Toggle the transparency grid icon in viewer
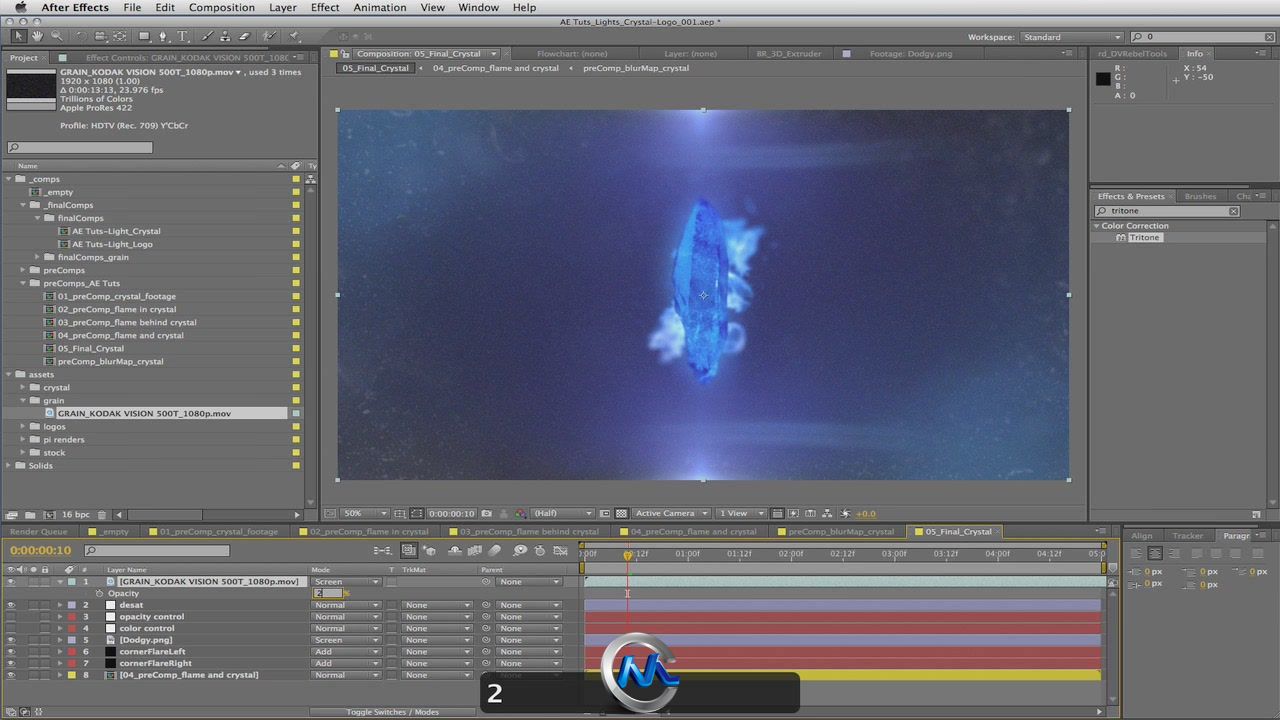The width and height of the screenshot is (1280, 720). point(621,513)
